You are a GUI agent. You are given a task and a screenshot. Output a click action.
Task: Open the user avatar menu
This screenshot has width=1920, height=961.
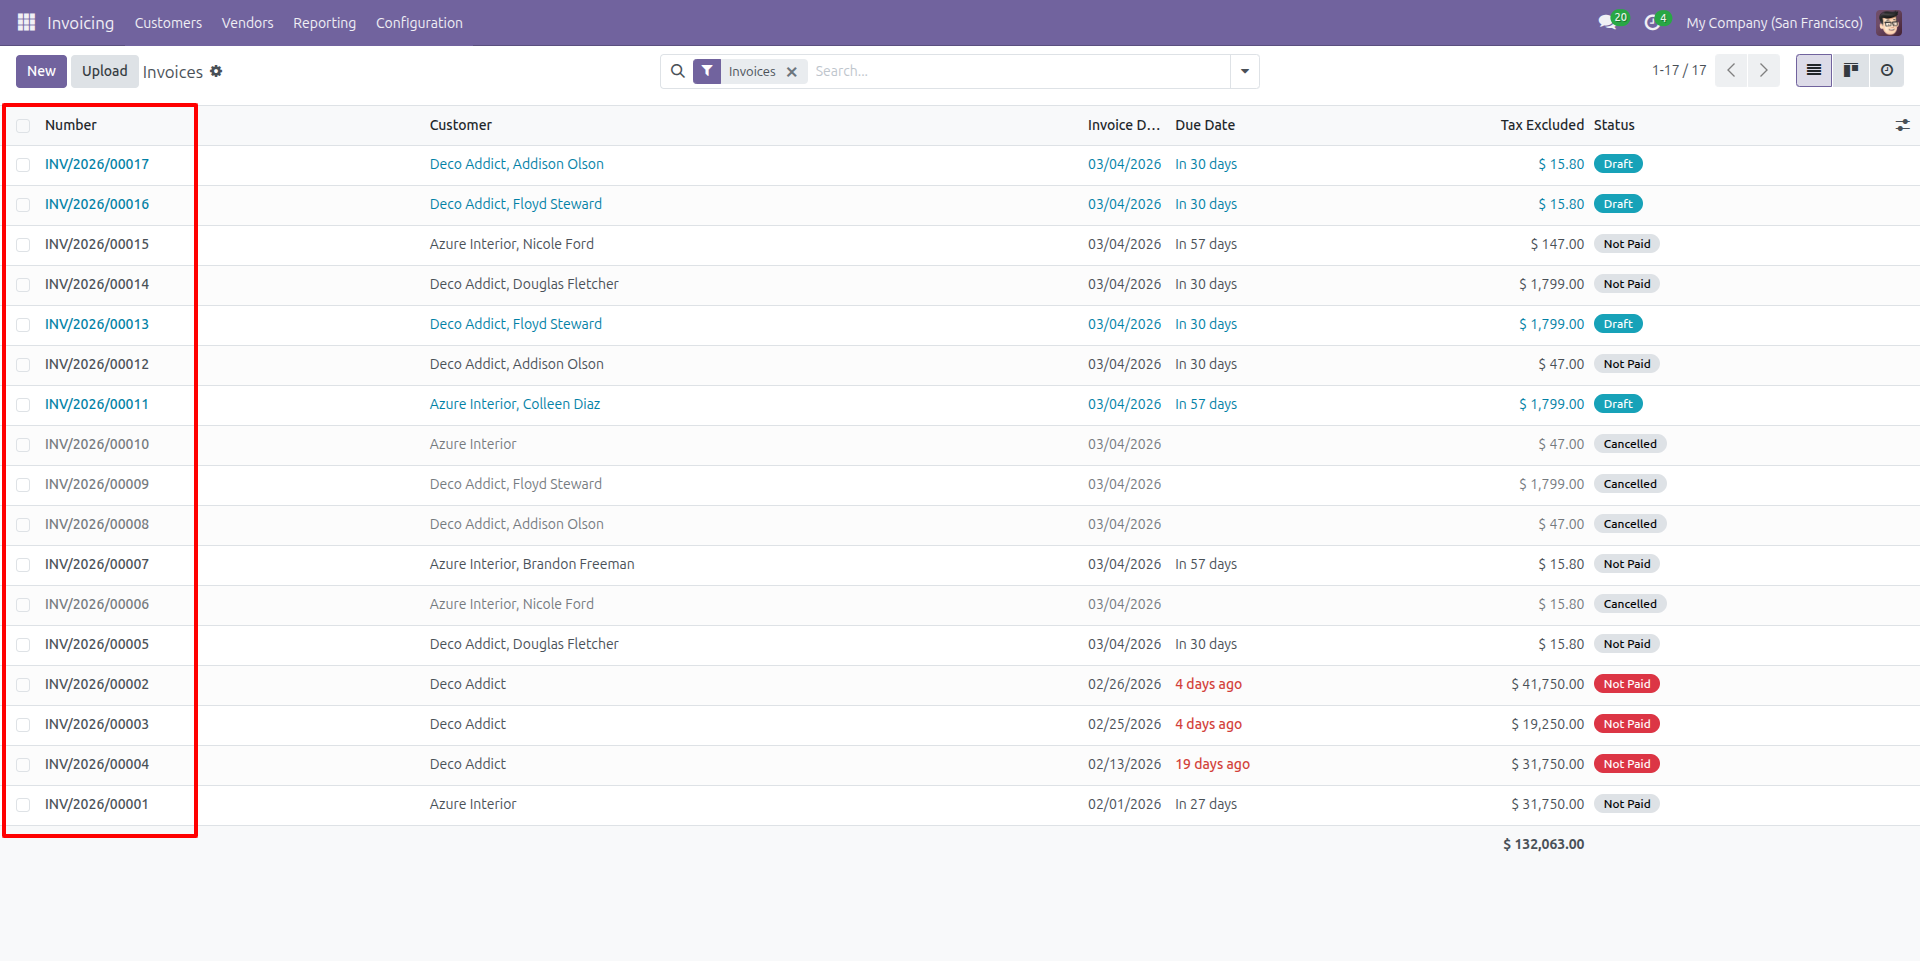[1889, 22]
